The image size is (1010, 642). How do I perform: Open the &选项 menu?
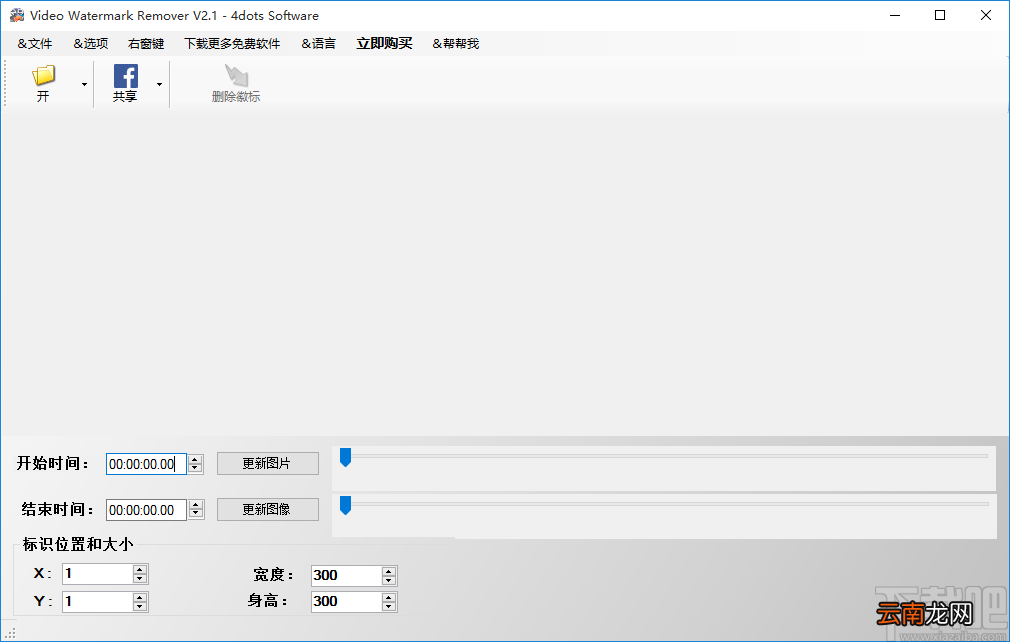coord(91,44)
